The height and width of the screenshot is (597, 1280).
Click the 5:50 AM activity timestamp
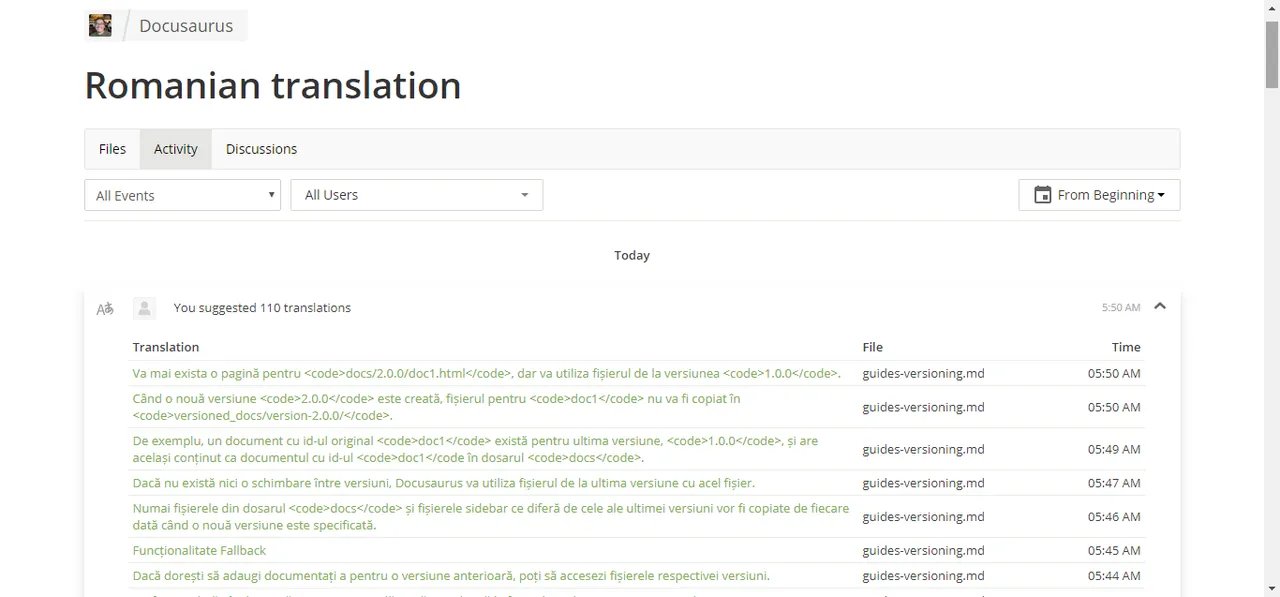(x=1121, y=308)
